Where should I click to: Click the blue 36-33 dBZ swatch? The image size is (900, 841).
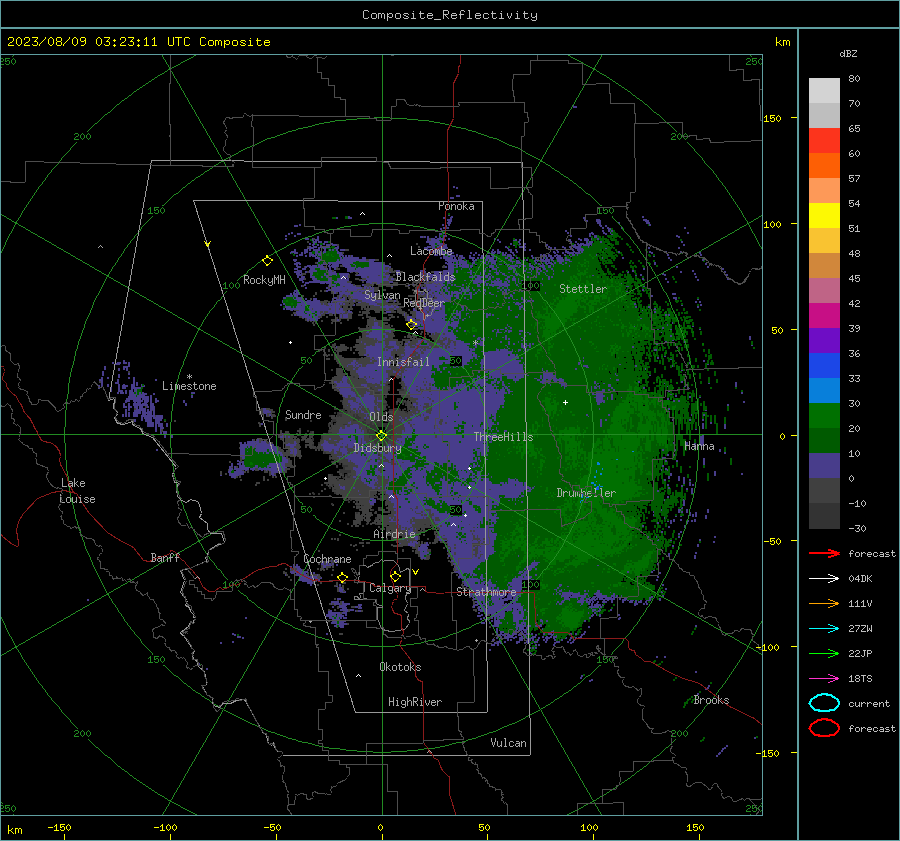pyautogui.click(x=824, y=366)
